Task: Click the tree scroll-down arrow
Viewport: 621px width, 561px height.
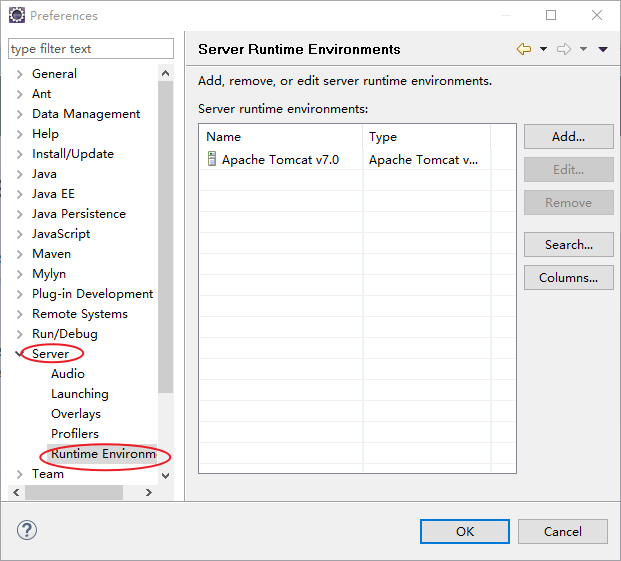Action: tap(166, 475)
